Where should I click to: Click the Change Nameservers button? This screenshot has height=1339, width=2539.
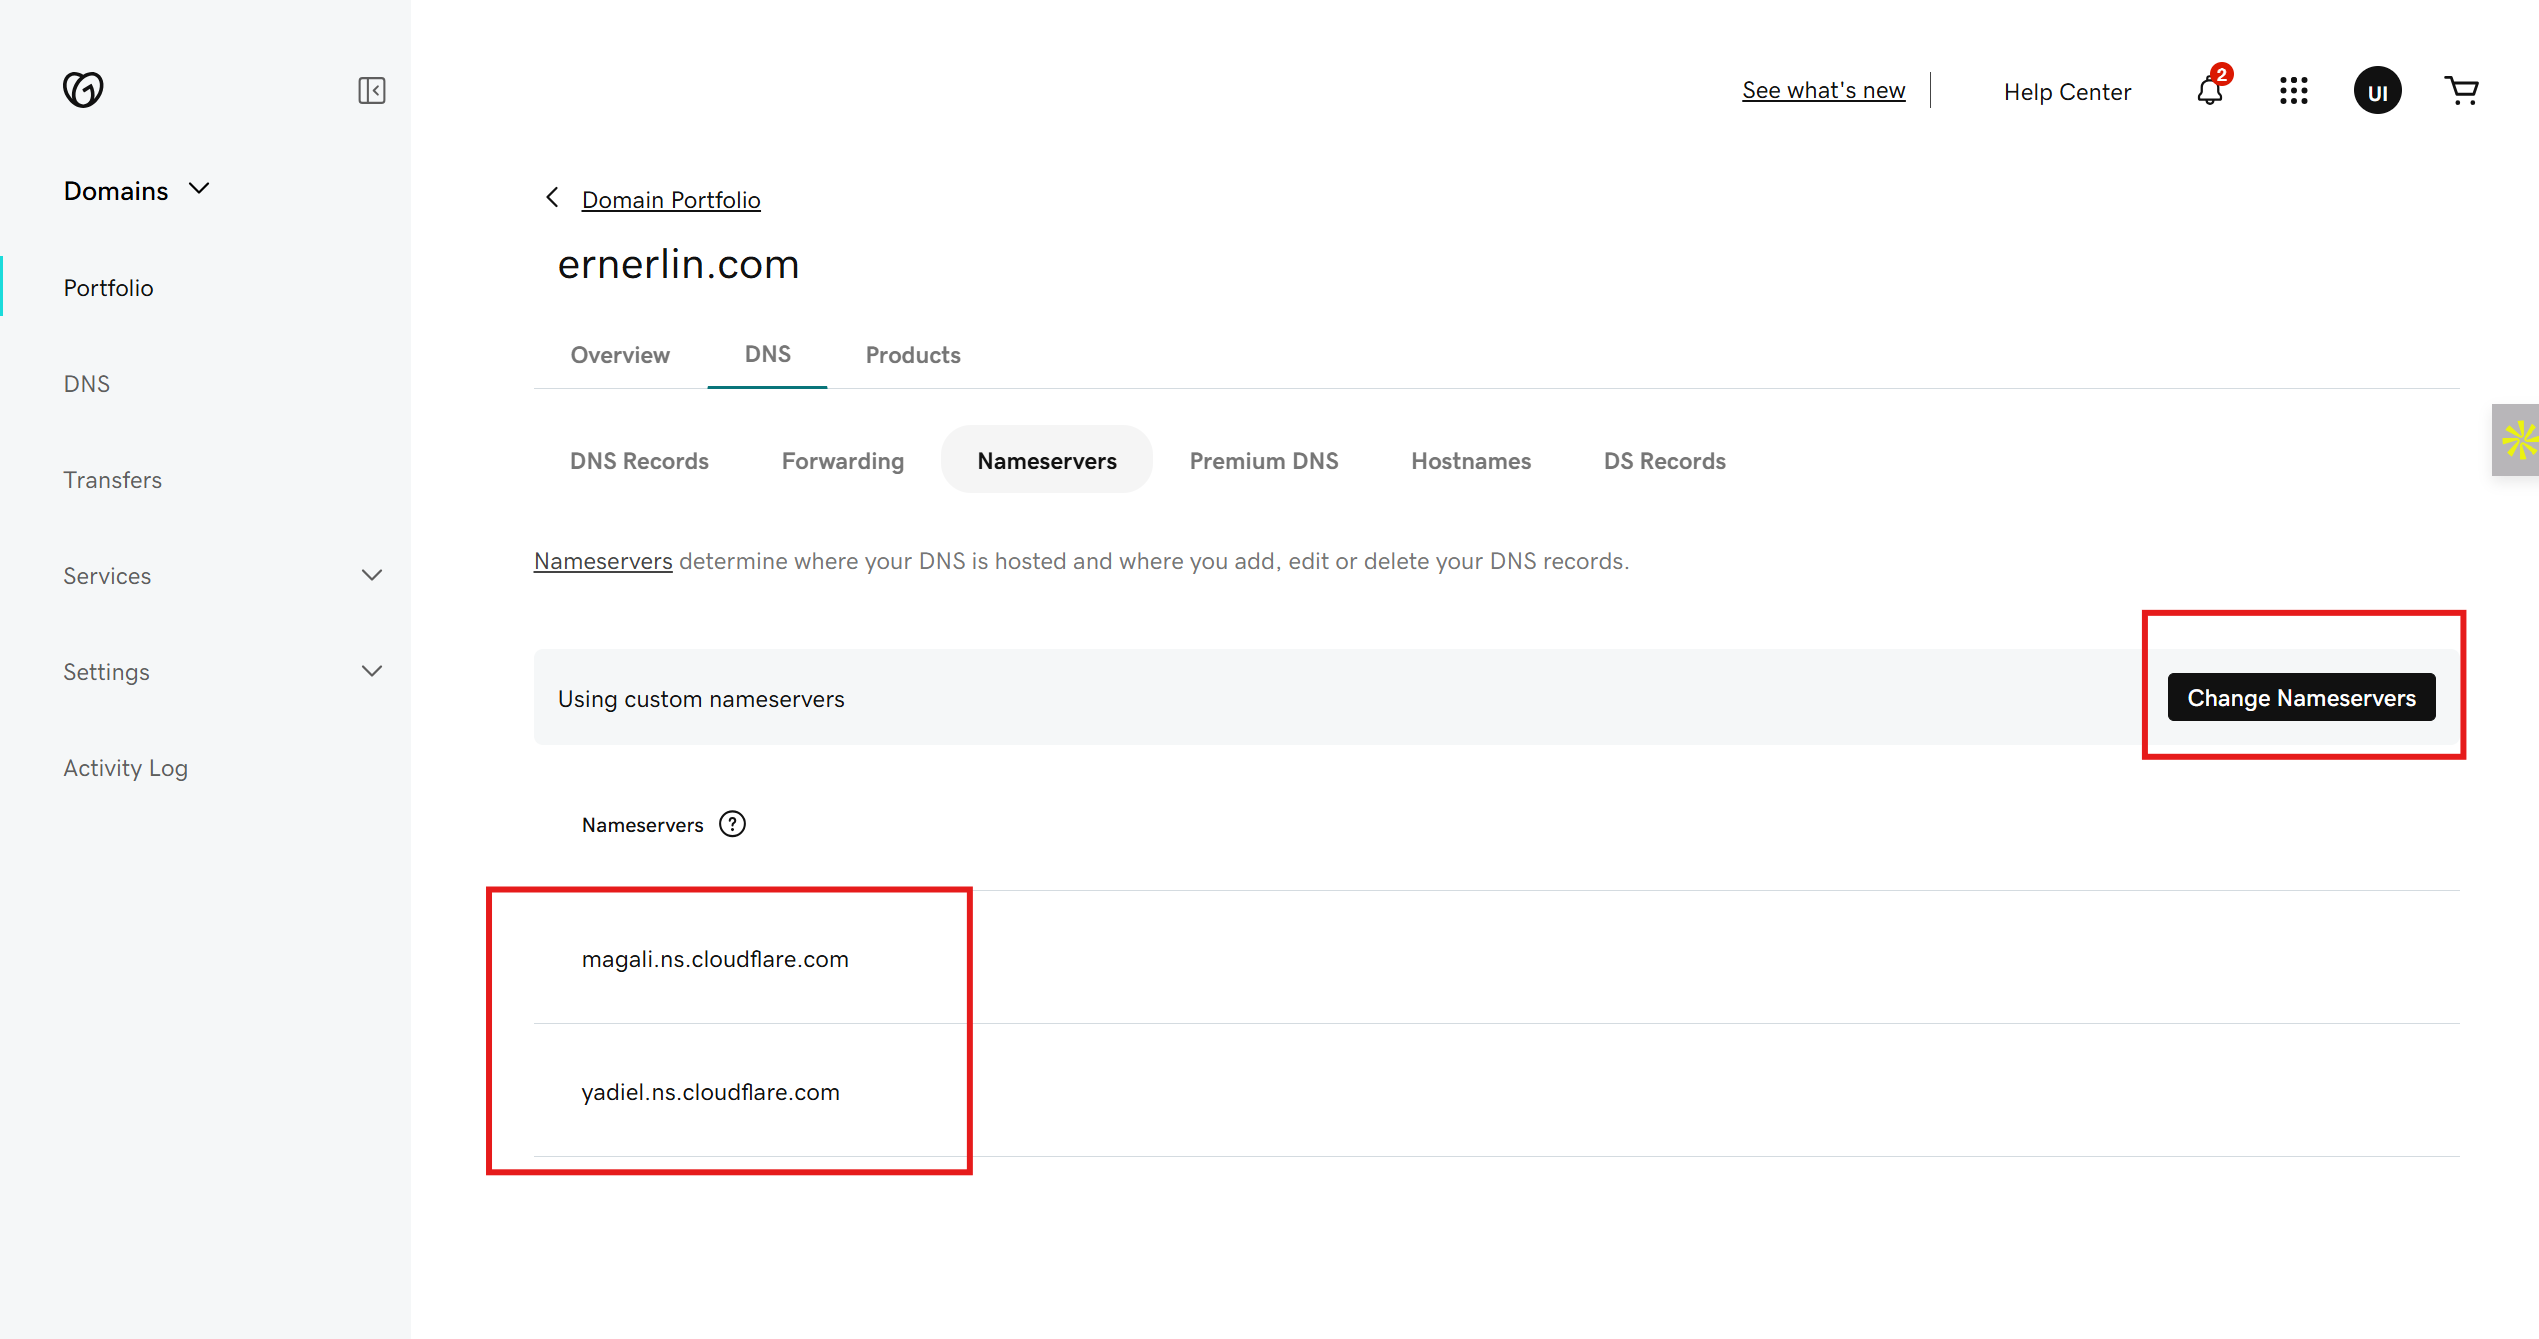point(2300,697)
